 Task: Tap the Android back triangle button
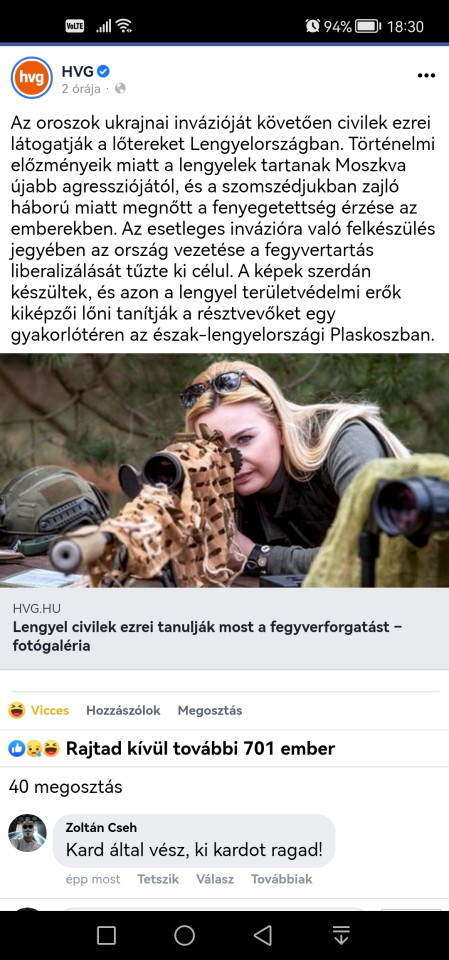click(x=263, y=935)
